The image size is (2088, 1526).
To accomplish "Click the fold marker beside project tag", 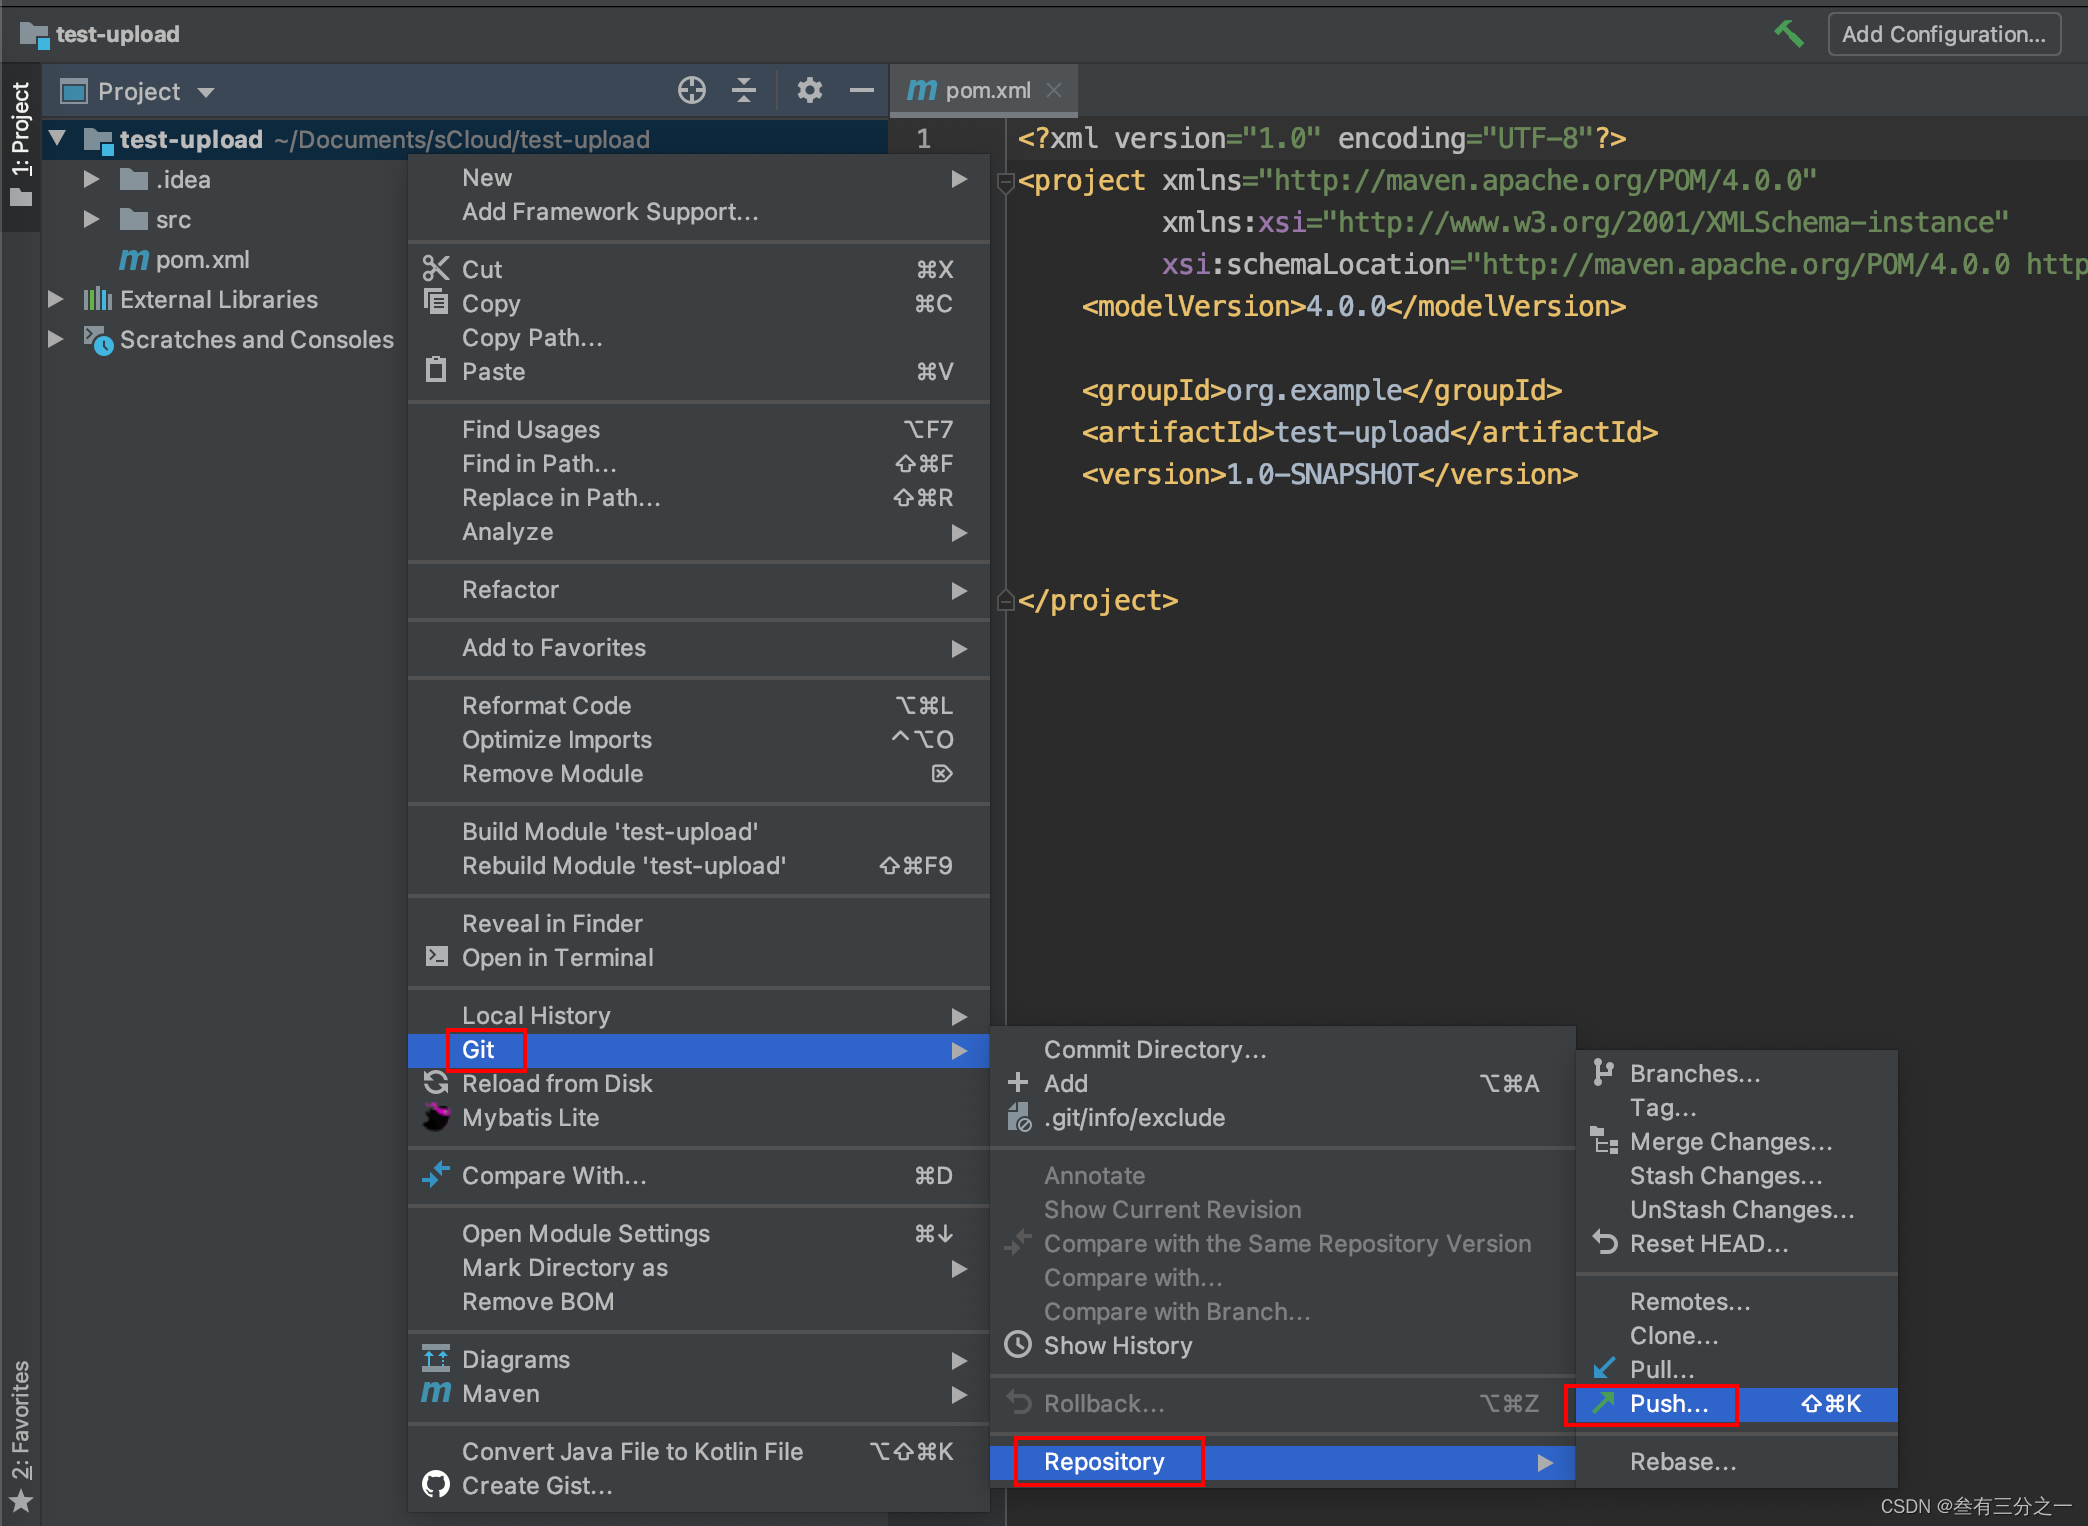I will coord(1006,182).
